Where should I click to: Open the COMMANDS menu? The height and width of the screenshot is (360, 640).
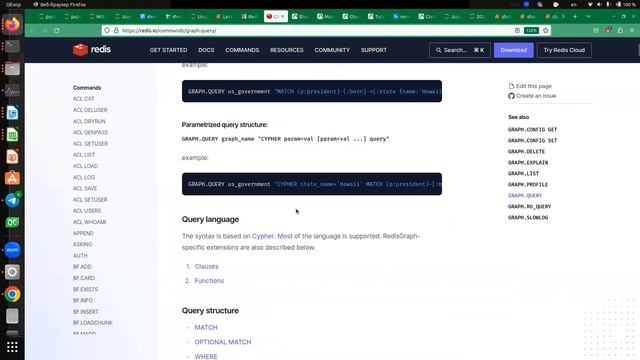[242, 50]
